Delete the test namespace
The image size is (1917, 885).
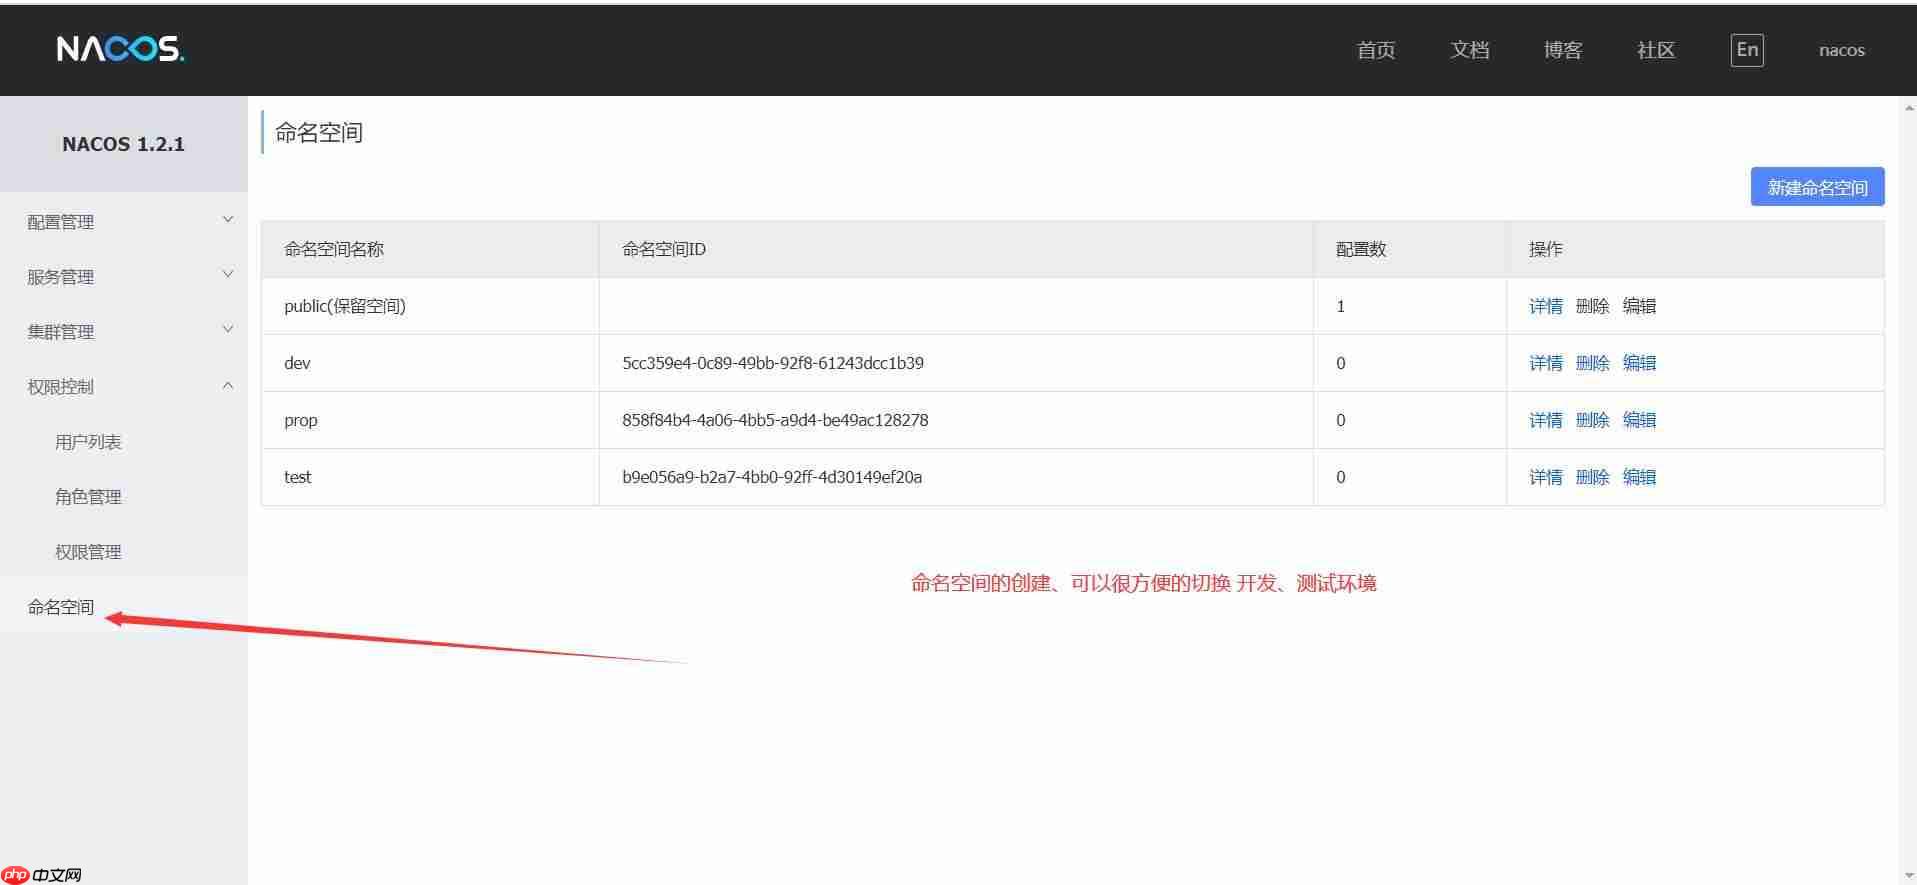coord(1592,477)
